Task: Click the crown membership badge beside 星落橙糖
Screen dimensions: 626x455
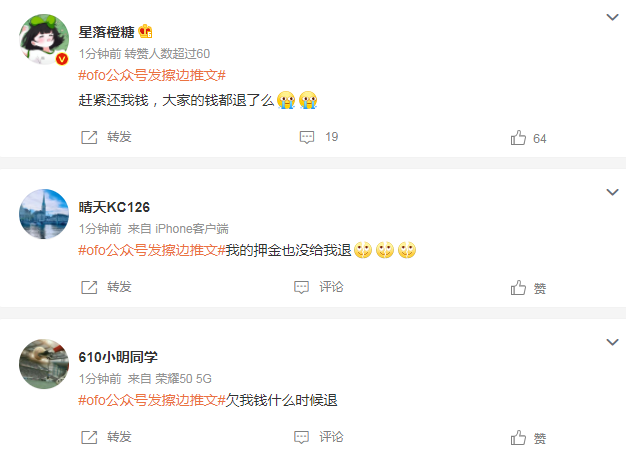Action: (x=145, y=32)
